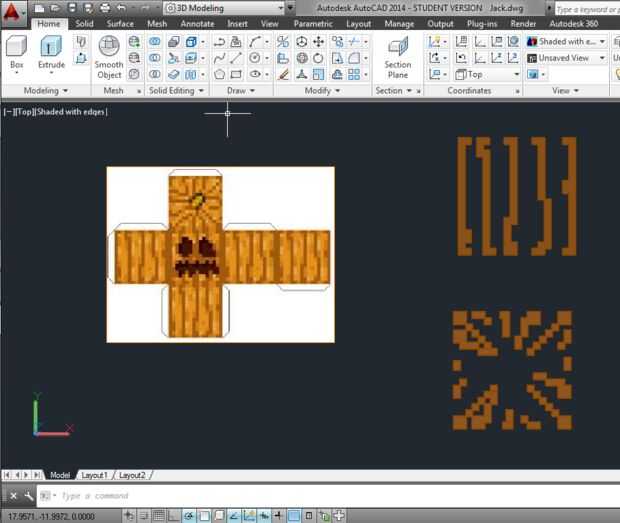Image resolution: width=620 pixels, height=523 pixels.
Task: Open the Box tool dropdown arrow
Action: 16,73
